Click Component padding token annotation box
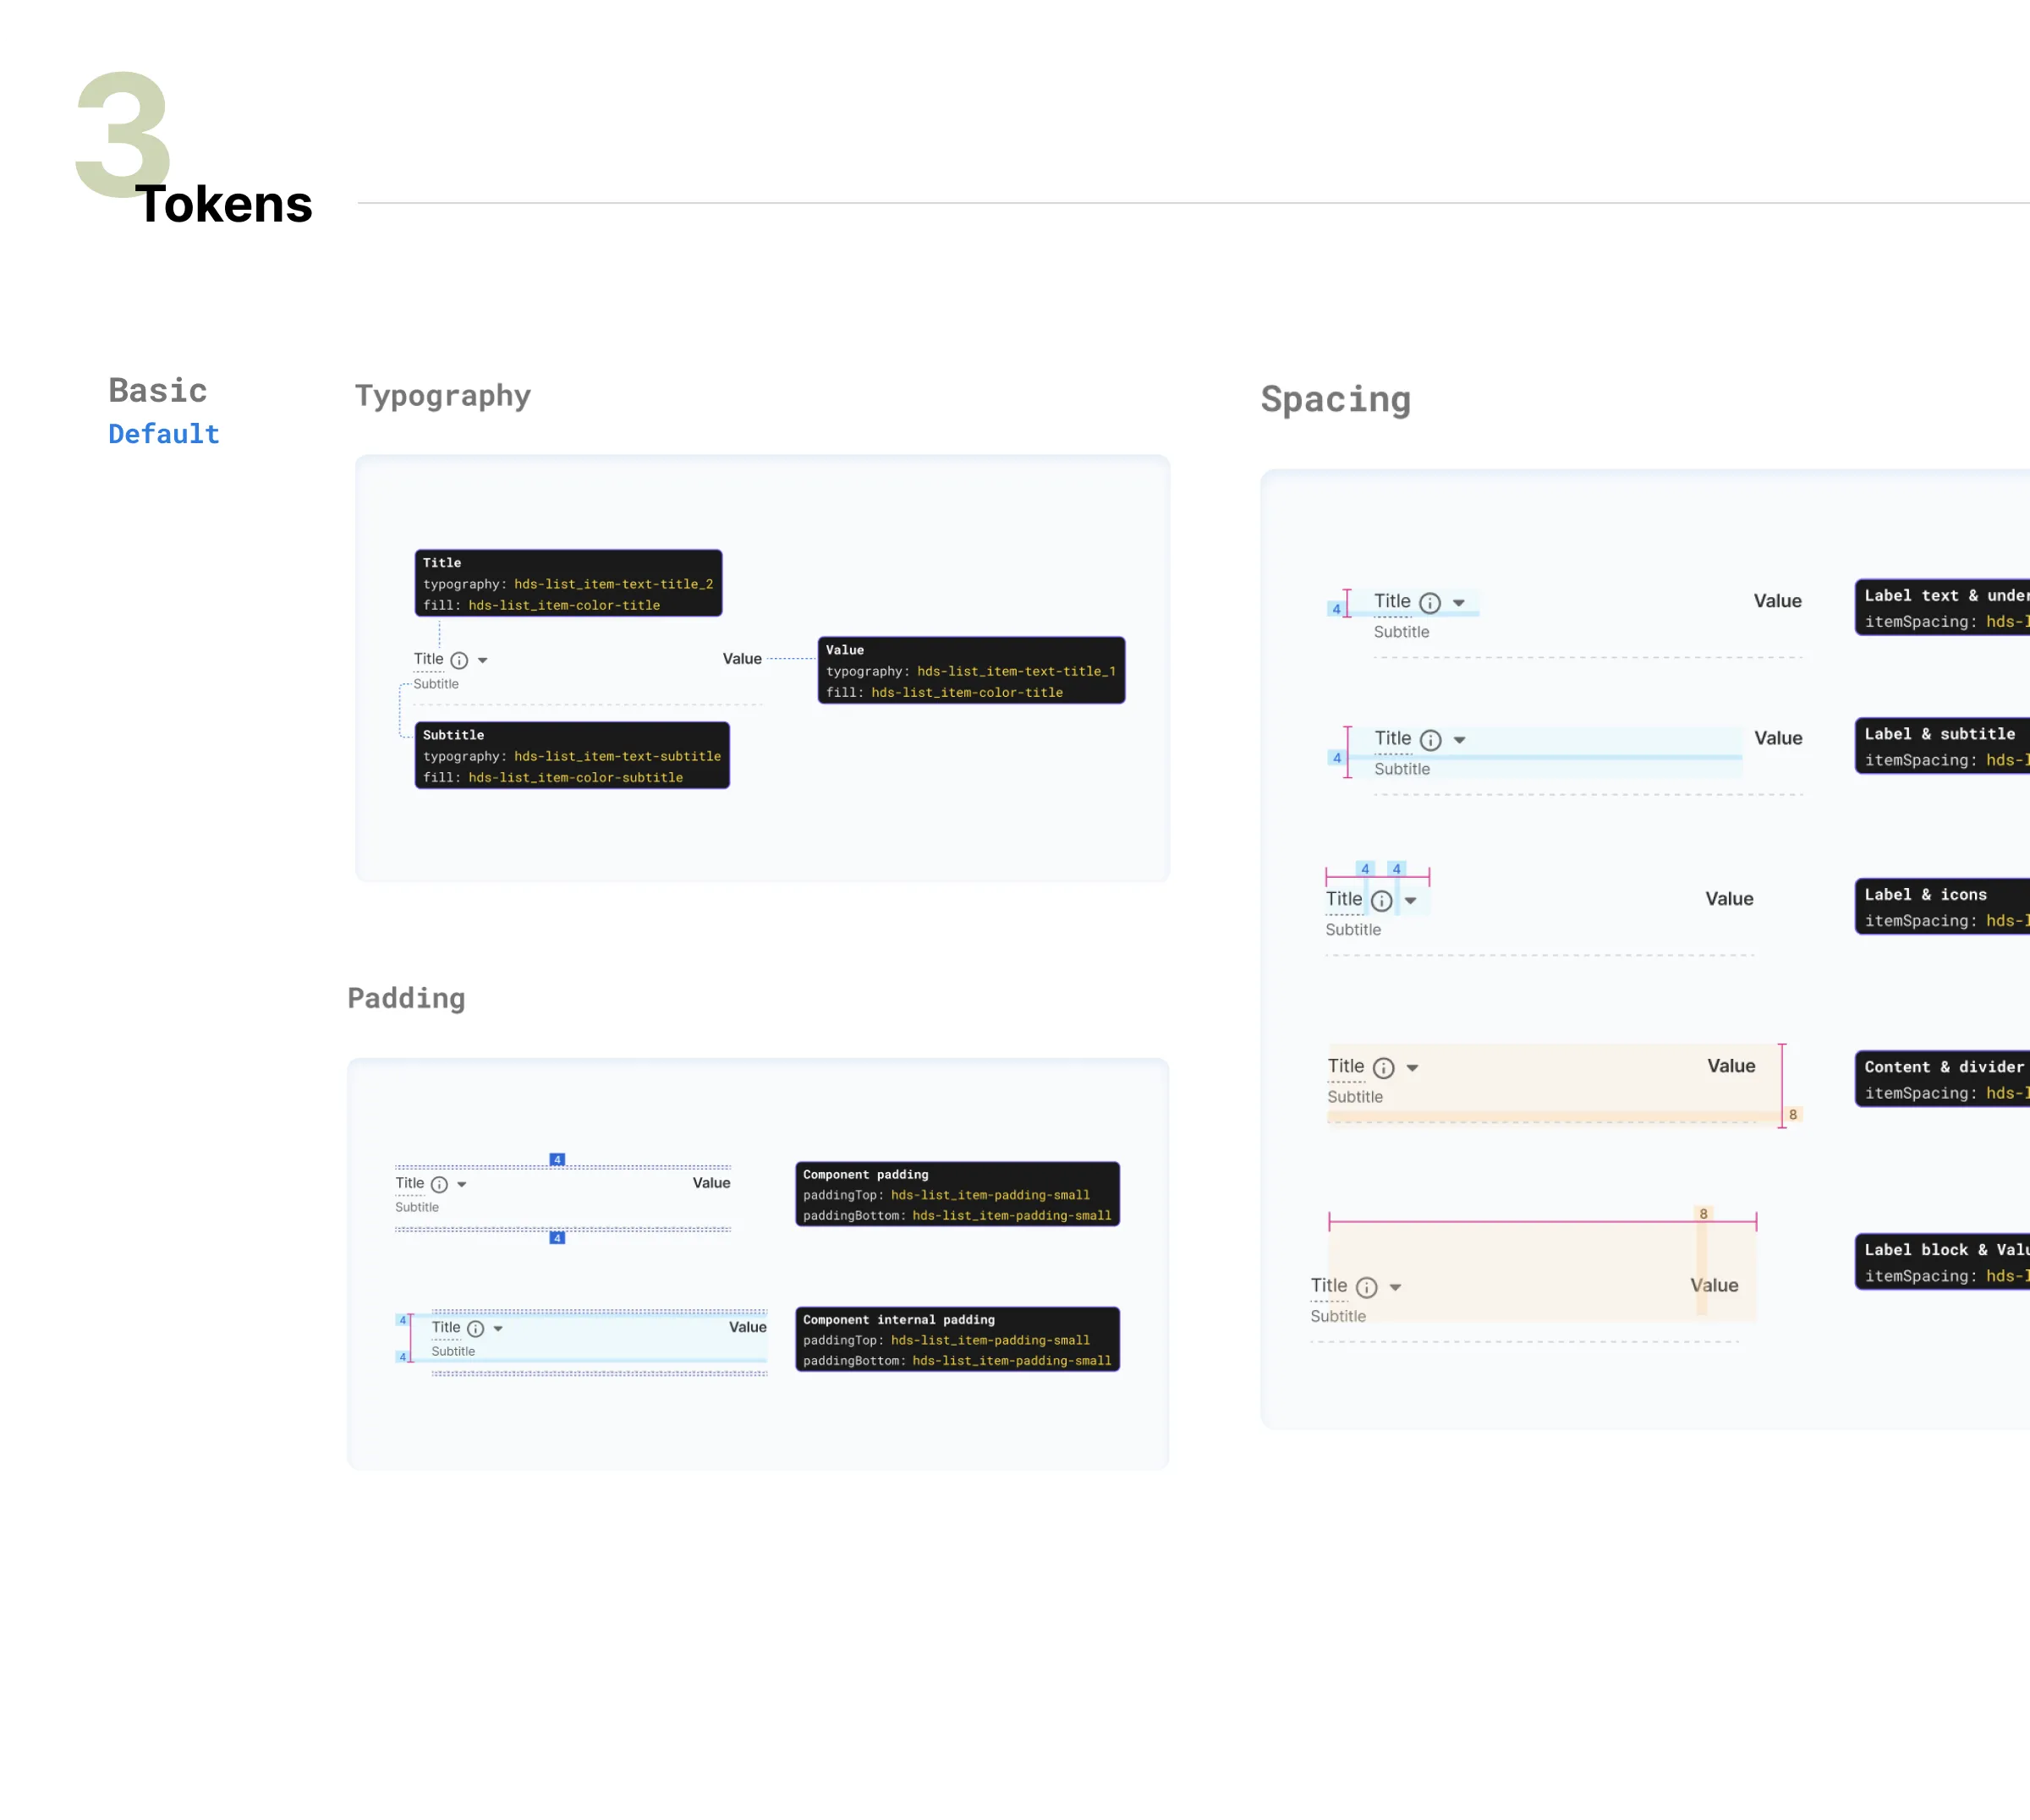 [x=957, y=1194]
